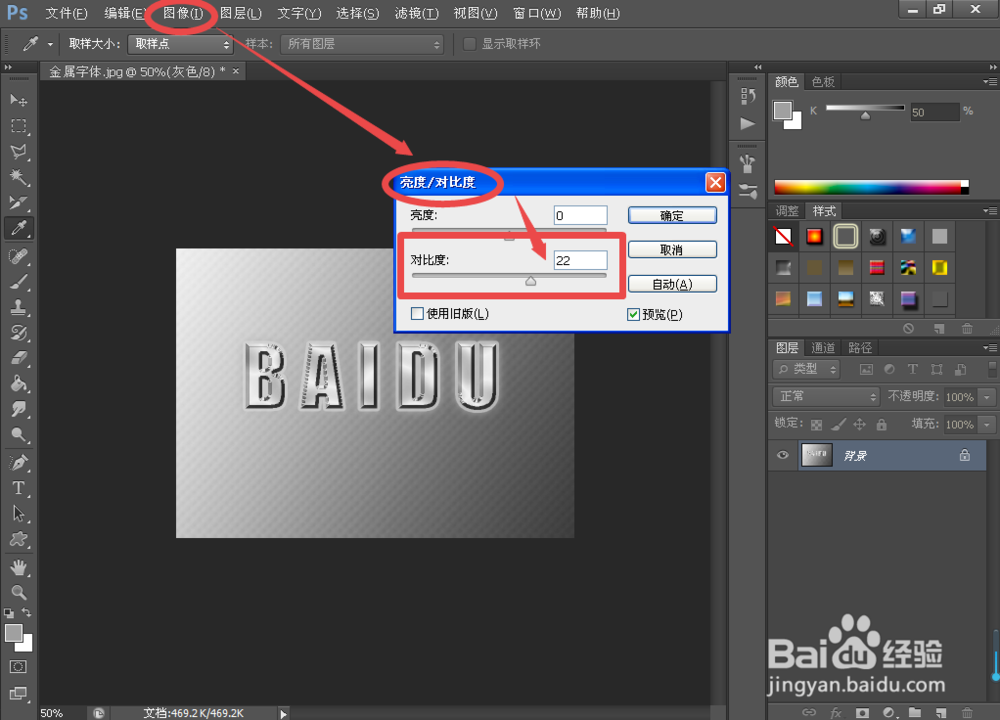Image resolution: width=1000 pixels, height=720 pixels.
Task: Open the History panel icon
Action: pos(748,96)
